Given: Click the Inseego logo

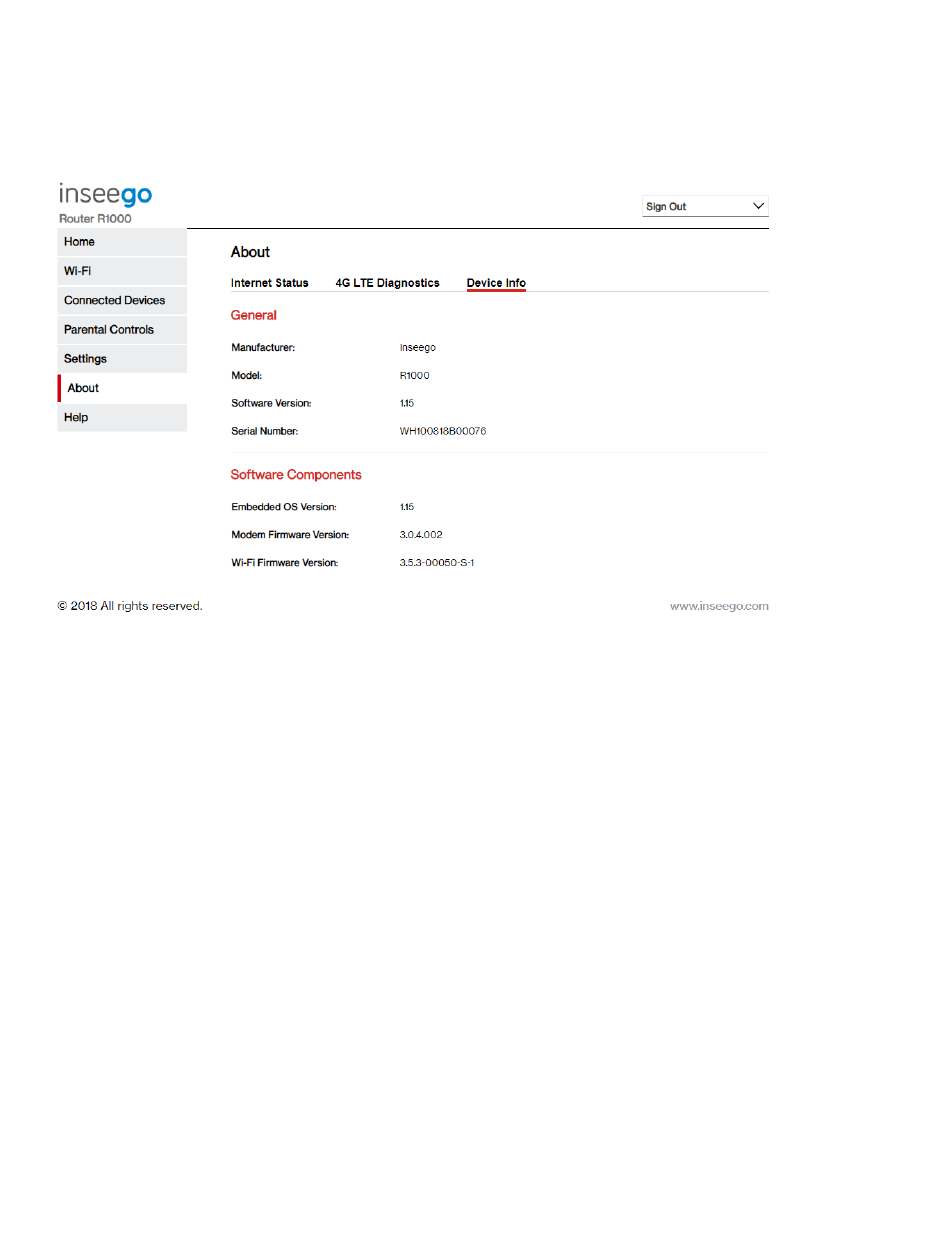Looking at the screenshot, I should pyautogui.click(x=105, y=194).
